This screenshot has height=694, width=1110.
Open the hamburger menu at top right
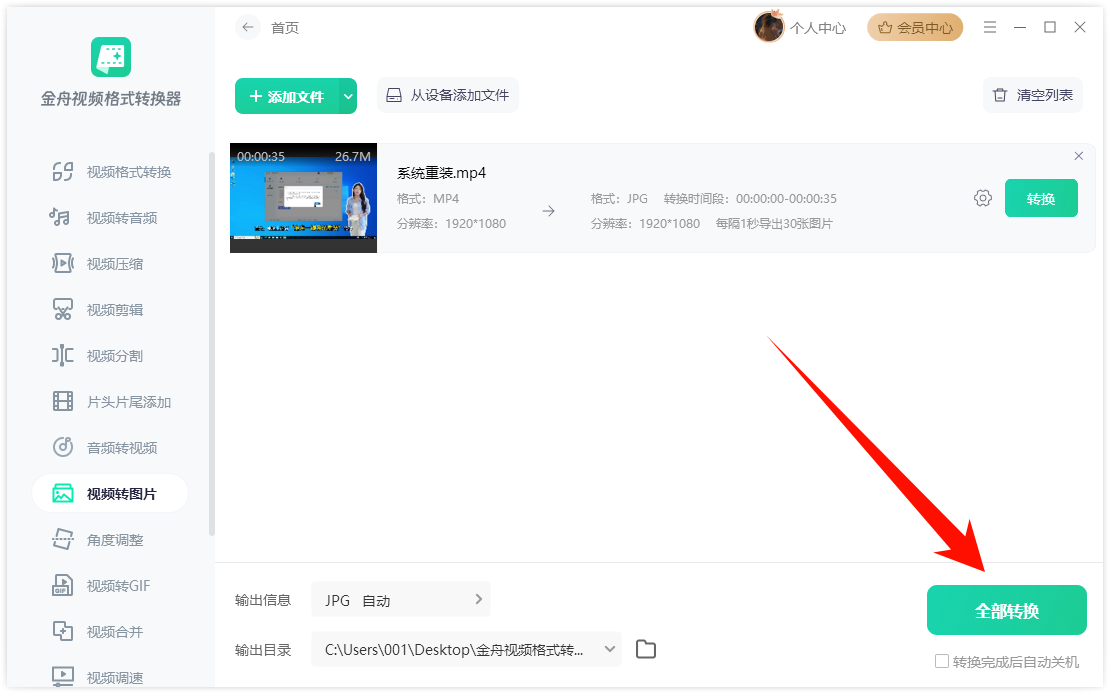(x=989, y=27)
